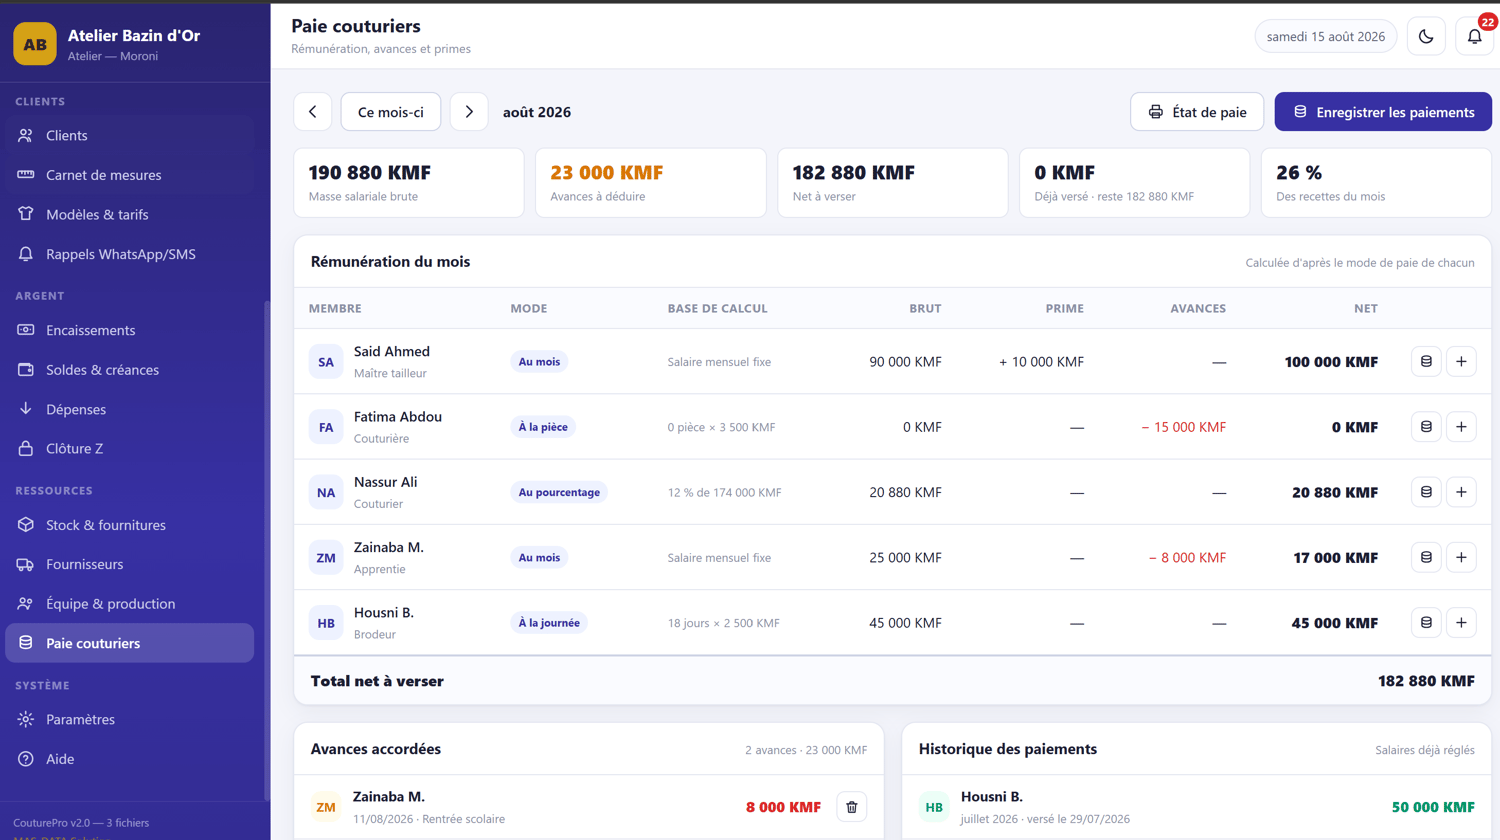Delete Zainaba M. advance with the trash icon
Viewport: 1500px width, 840px height.
point(852,807)
